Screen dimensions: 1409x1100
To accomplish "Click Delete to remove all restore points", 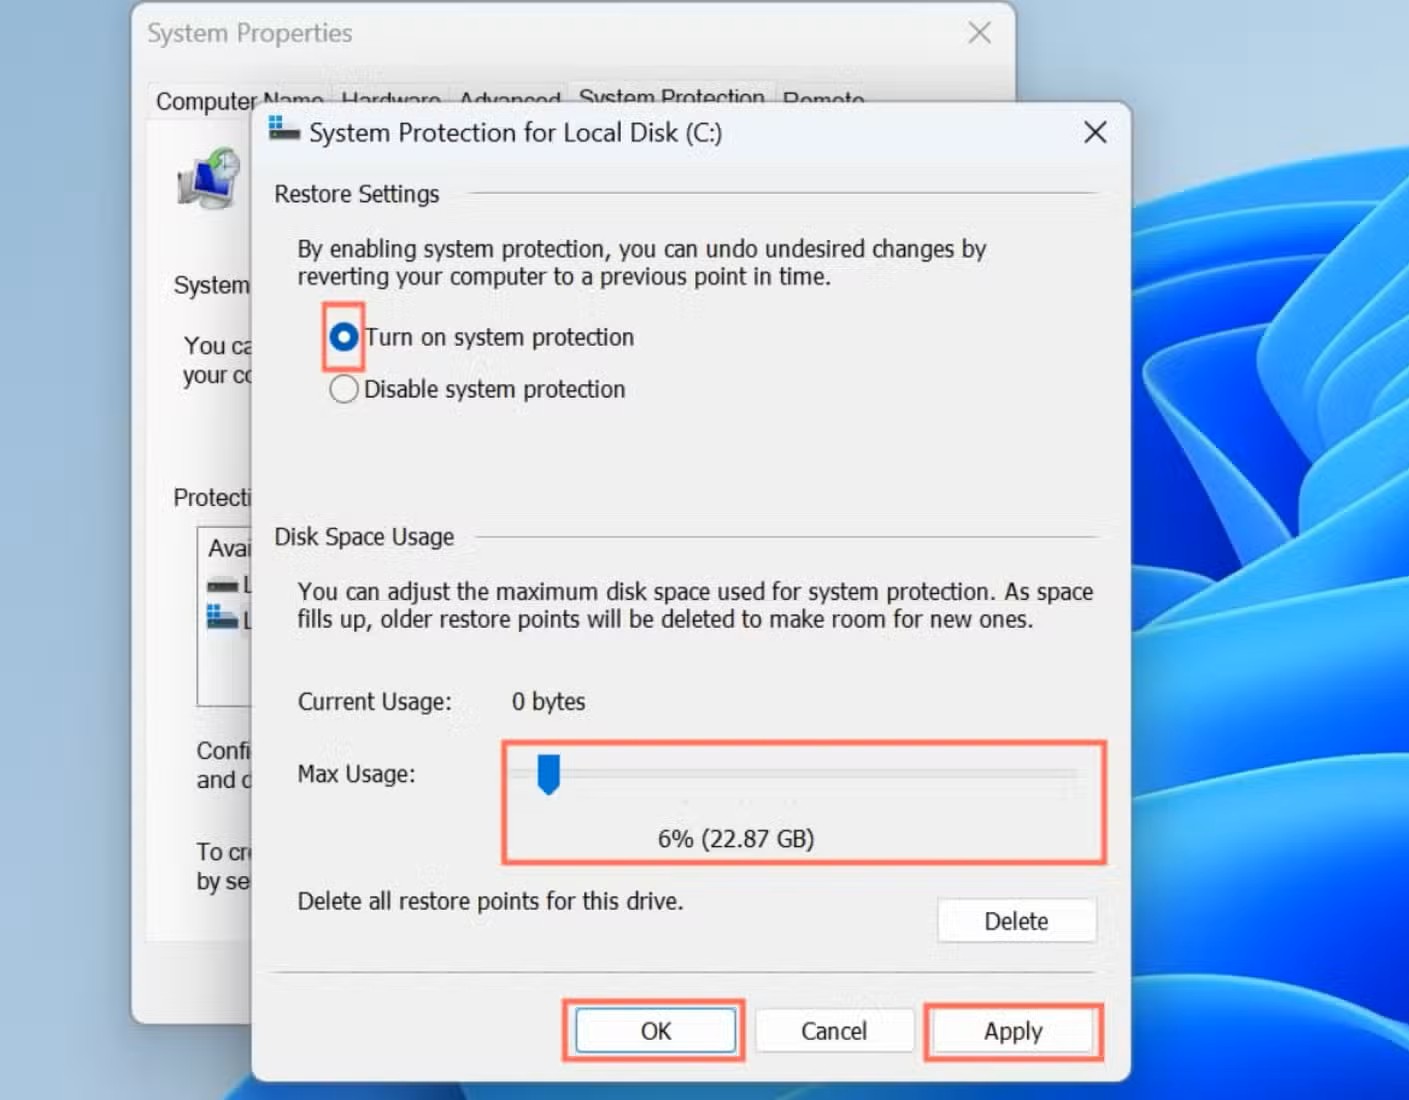I will [1016, 920].
